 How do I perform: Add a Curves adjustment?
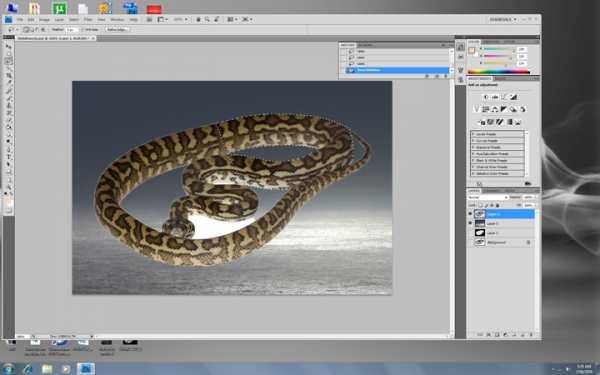pyautogui.click(x=504, y=97)
